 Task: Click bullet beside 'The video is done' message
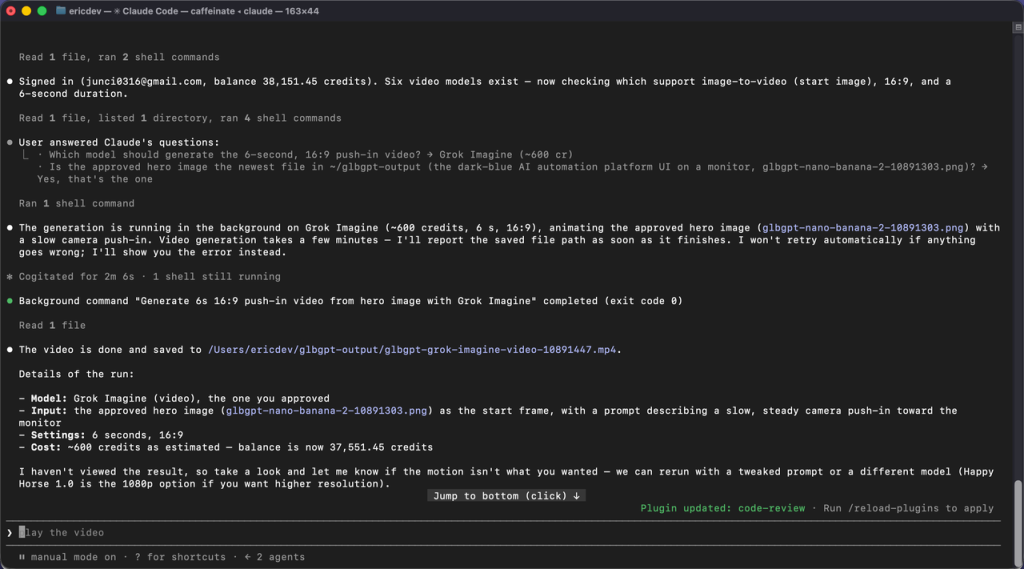9,350
